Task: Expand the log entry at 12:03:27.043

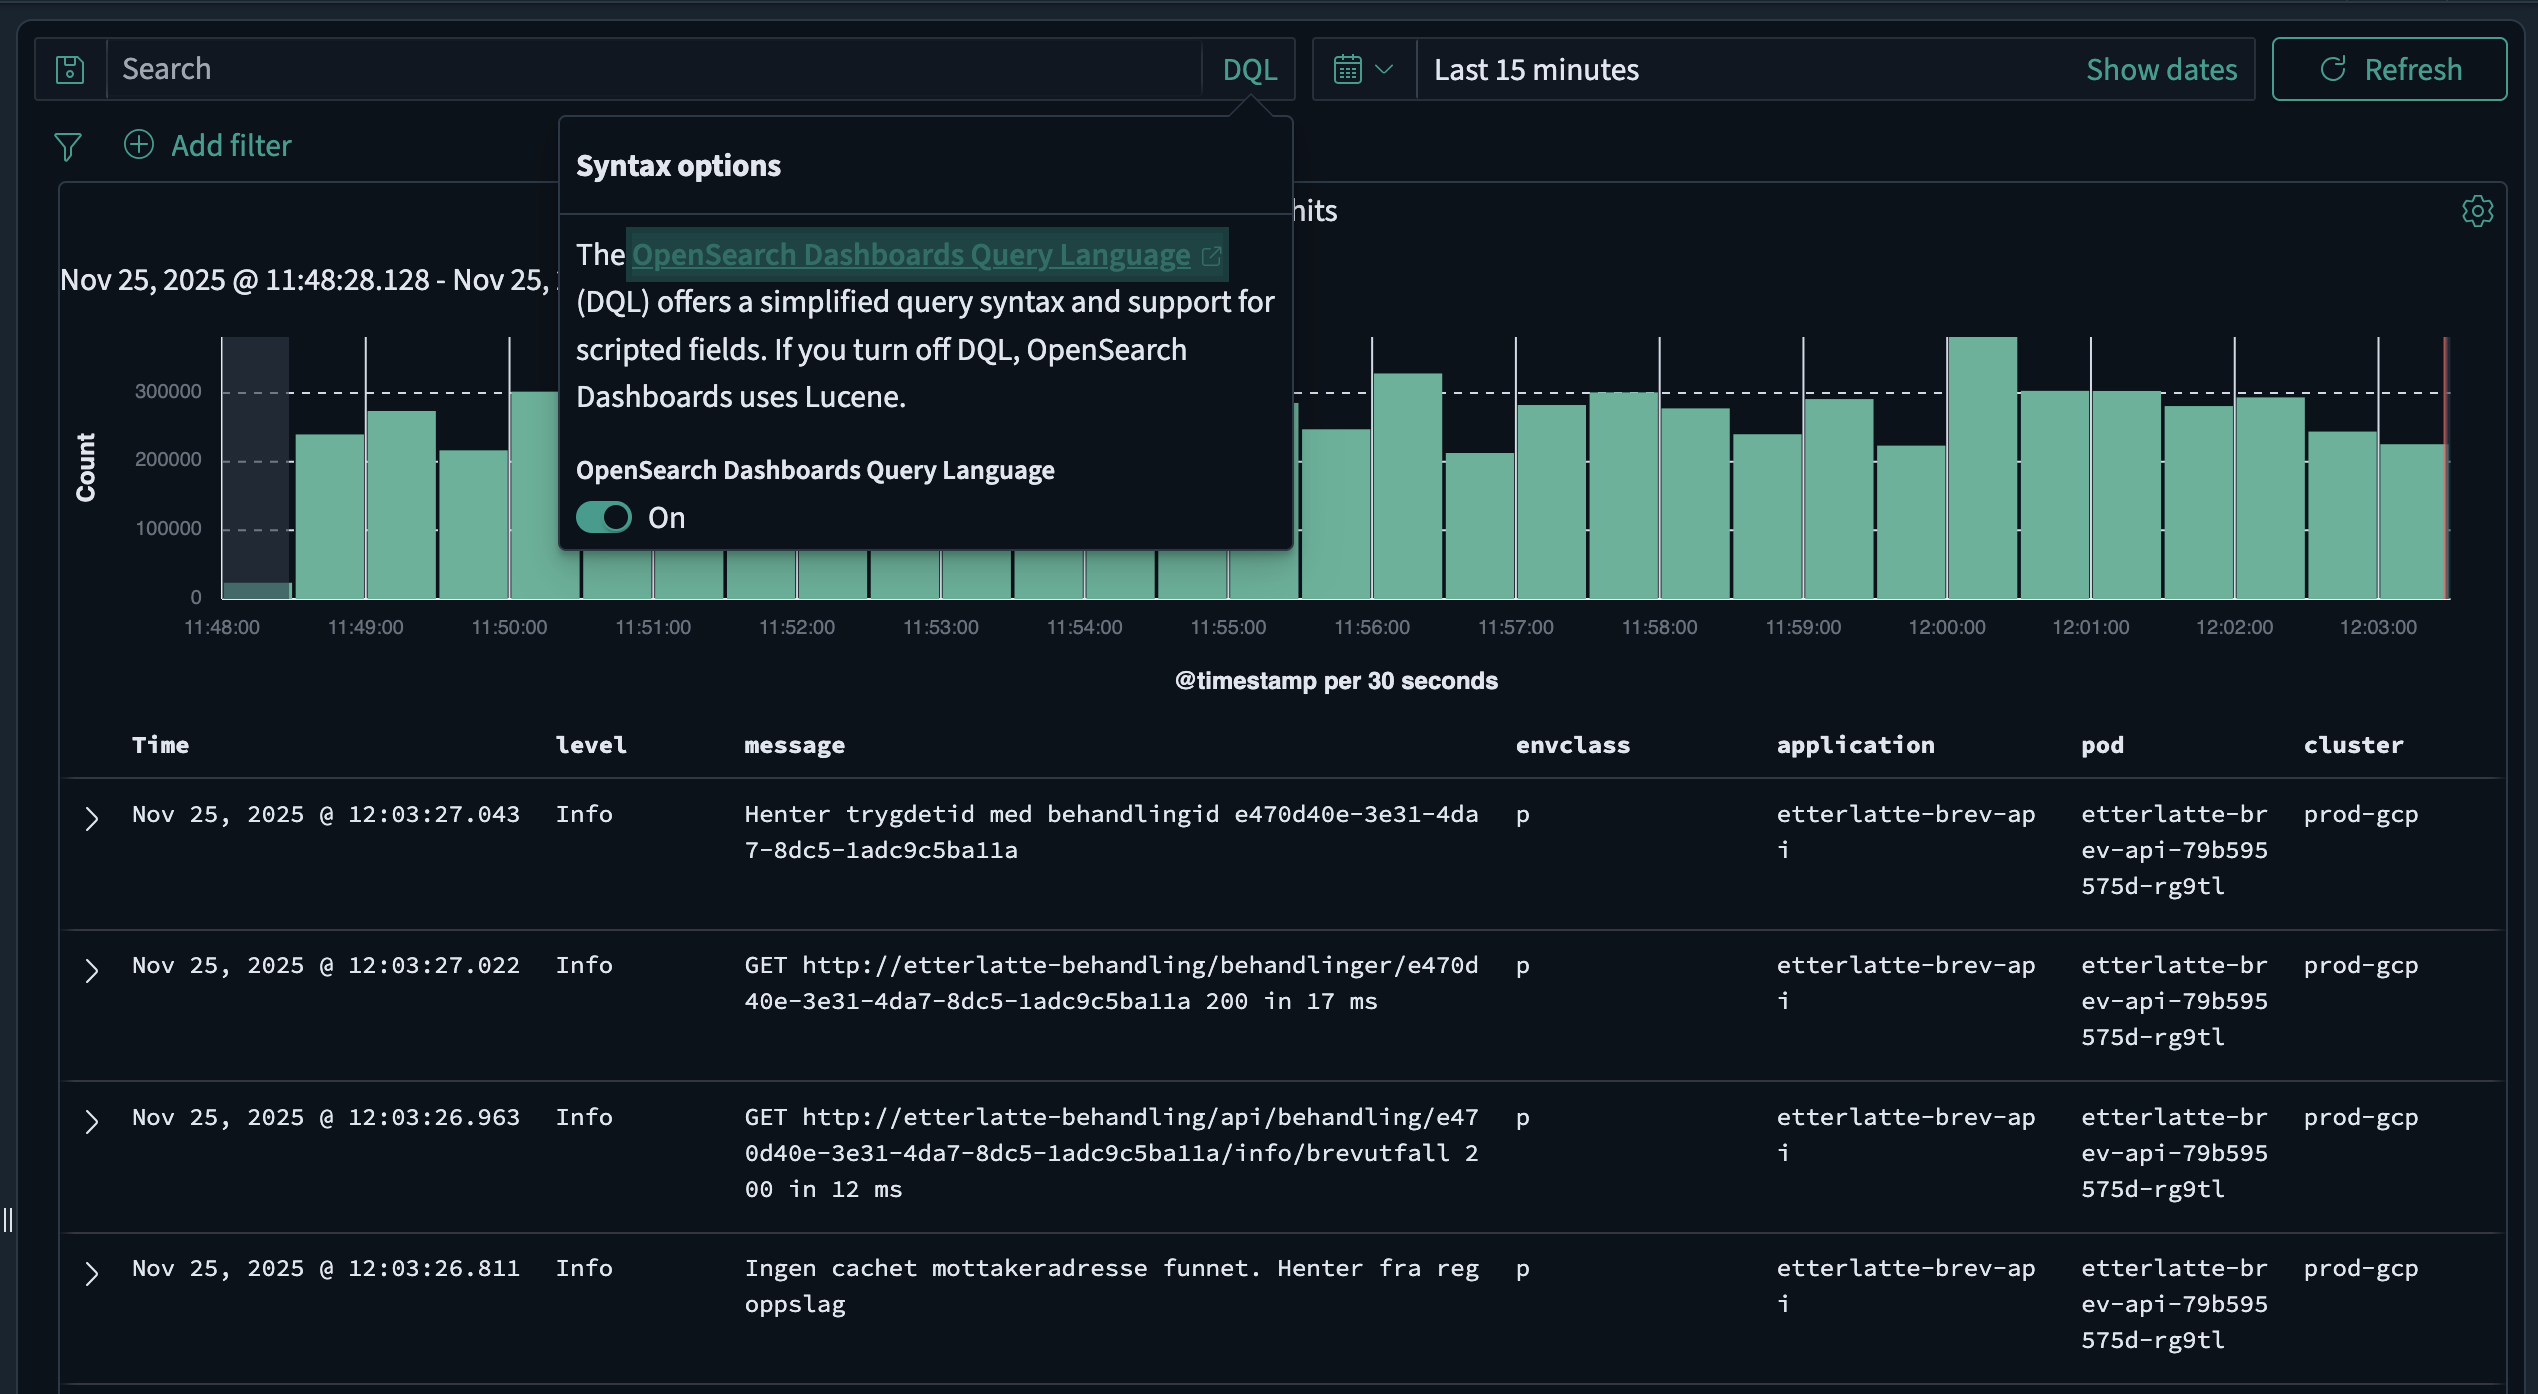Action: [x=92, y=818]
